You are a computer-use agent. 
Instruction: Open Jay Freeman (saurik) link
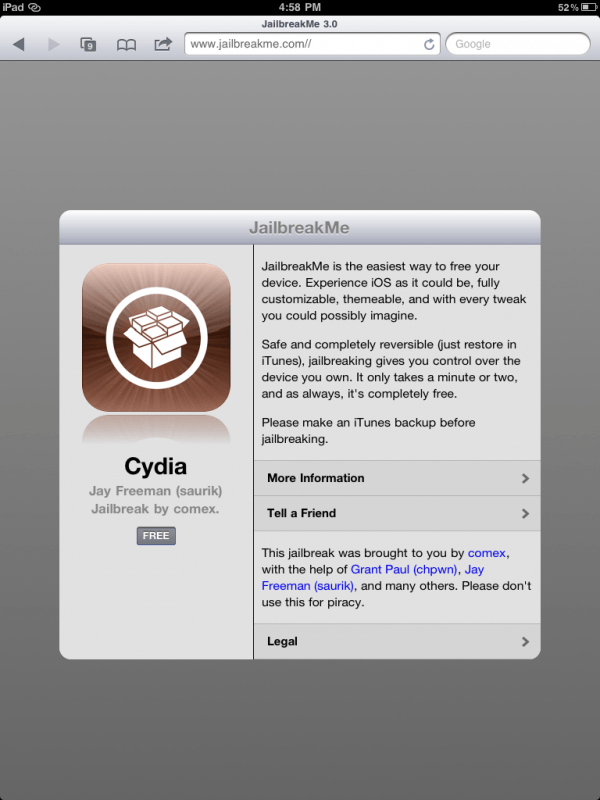click(x=372, y=578)
